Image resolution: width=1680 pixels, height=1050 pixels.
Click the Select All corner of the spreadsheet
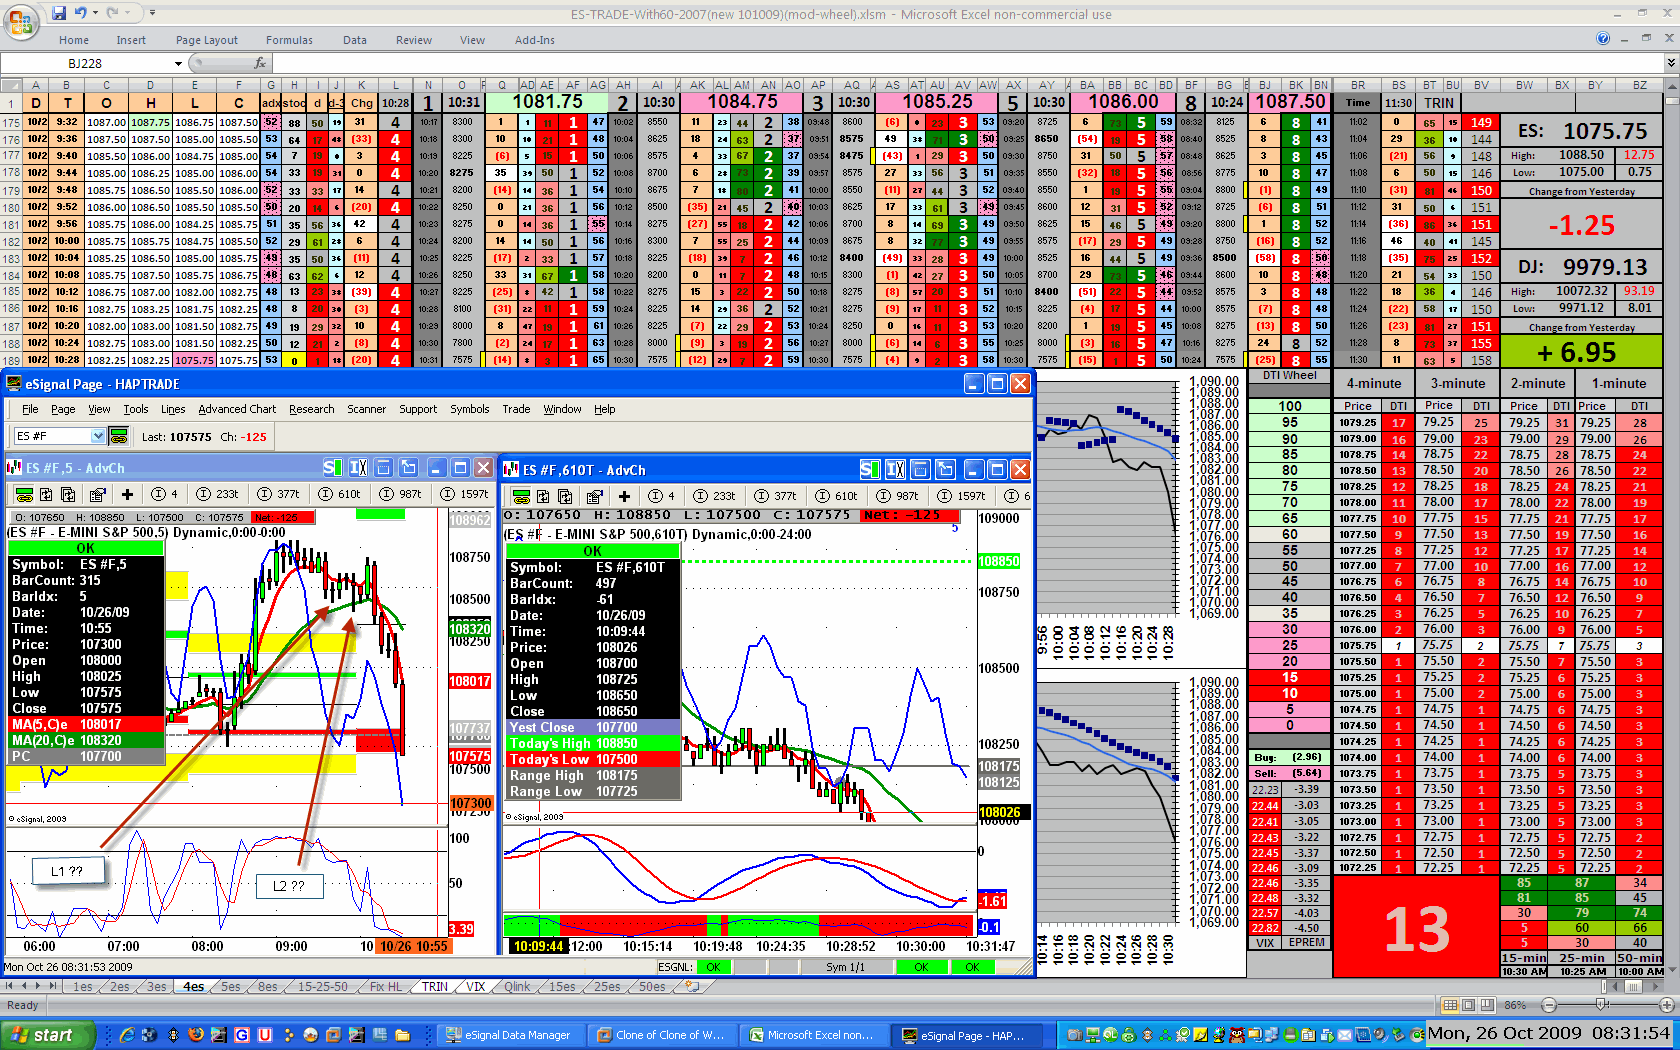coord(11,85)
